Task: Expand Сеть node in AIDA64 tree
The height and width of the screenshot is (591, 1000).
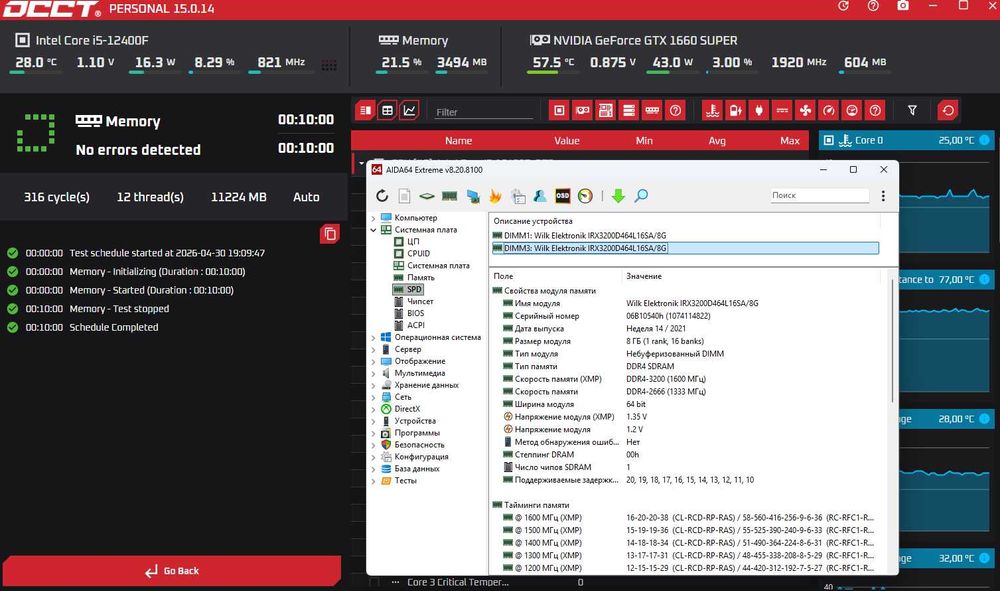Action: 373,397
